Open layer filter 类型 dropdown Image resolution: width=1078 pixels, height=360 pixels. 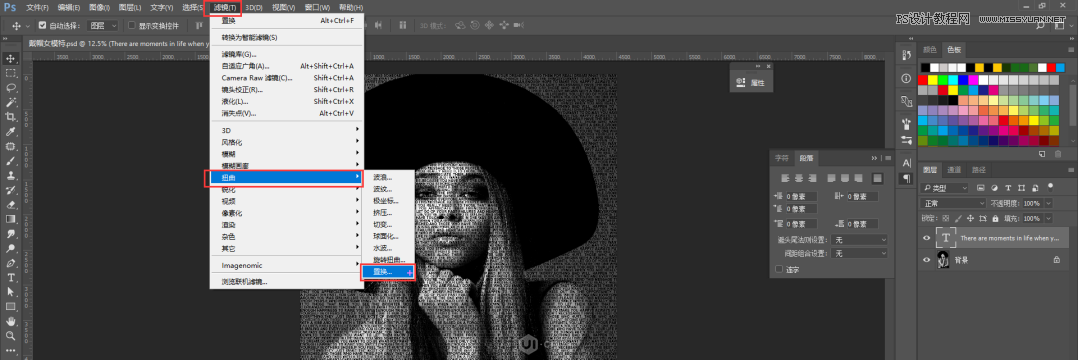click(x=944, y=188)
